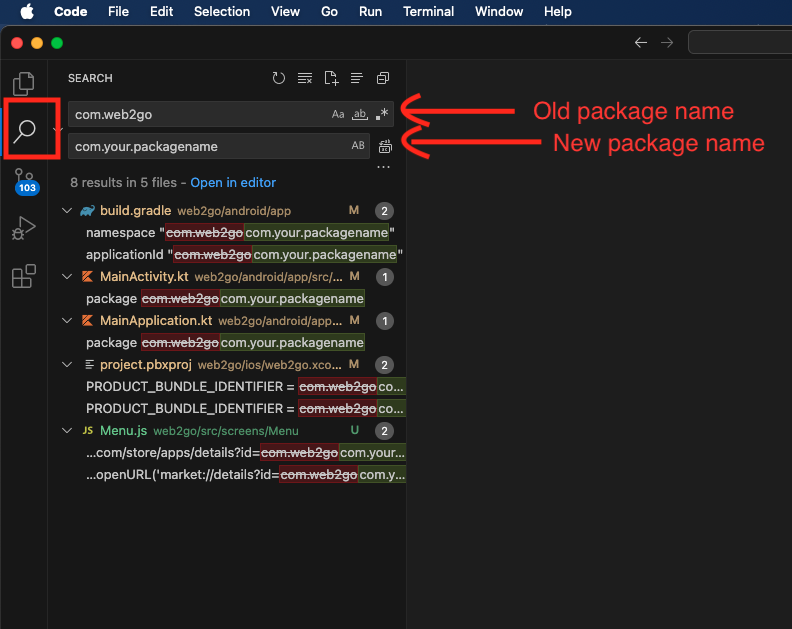Enable Use Regular Expression option
The height and width of the screenshot is (629, 792).
tap(381, 114)
